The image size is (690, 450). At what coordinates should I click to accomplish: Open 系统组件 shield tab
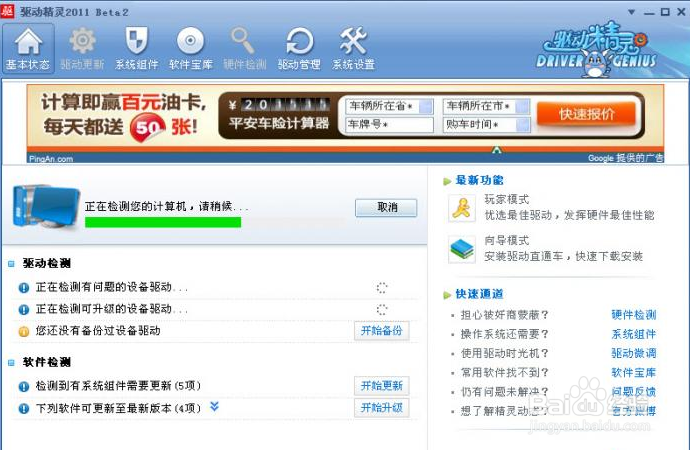click(137, 49)
